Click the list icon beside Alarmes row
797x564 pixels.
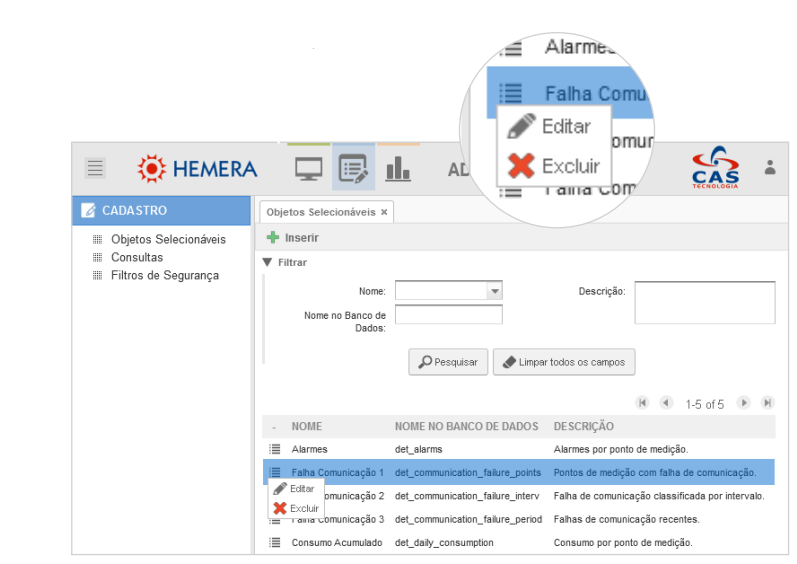[x=275, y=449]
